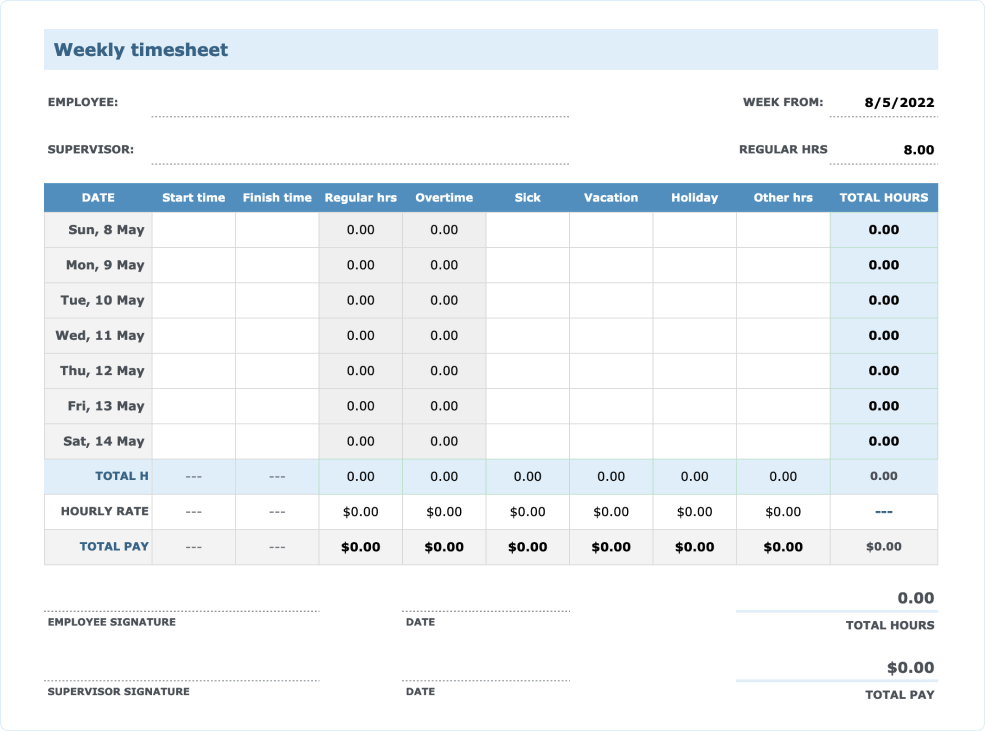Click the Employee name input field
985x731 pixels.
[x=360, y=108]
